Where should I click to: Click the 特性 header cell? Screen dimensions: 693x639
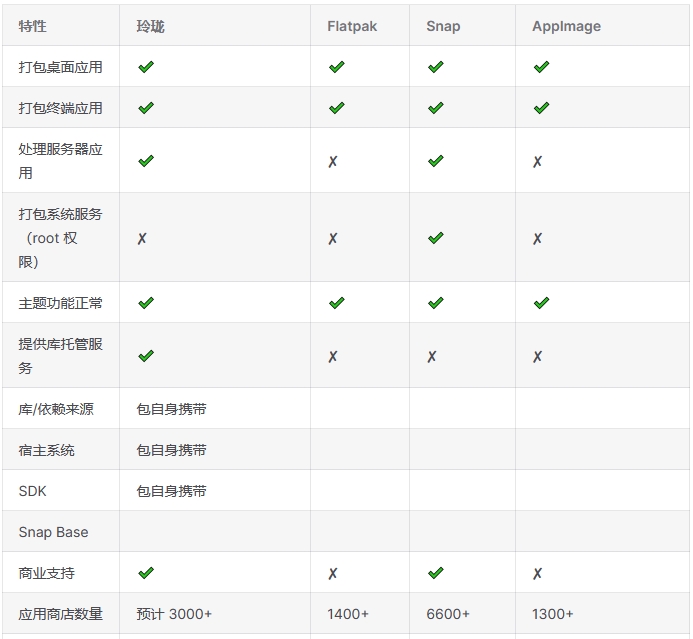pyautogui.click(x=33, y=26)
